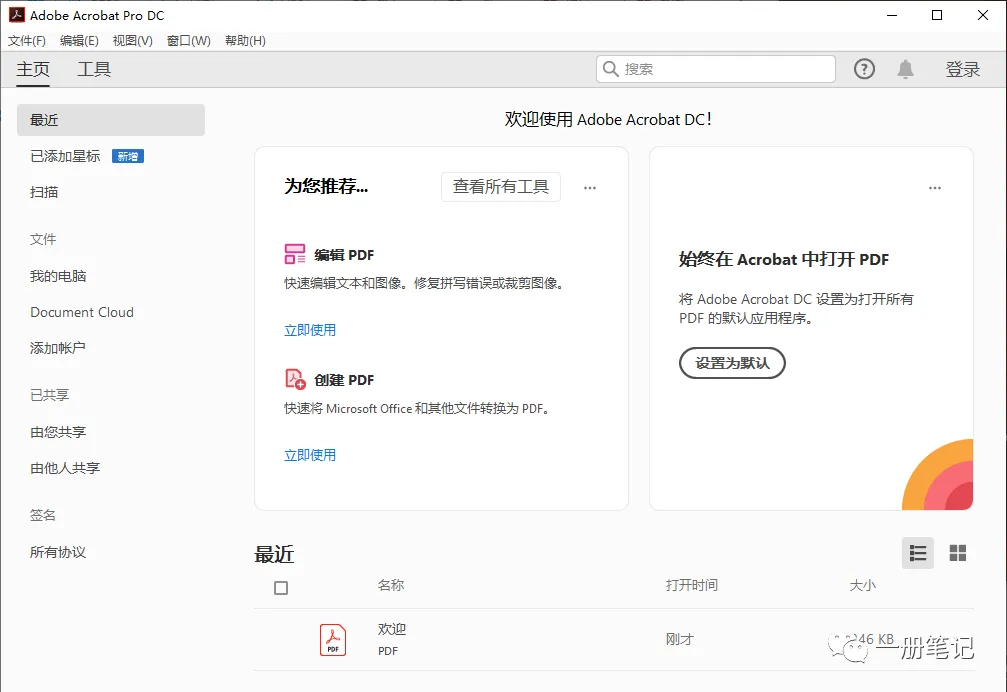The height and width of the screenshot is (692, 1007).
Task: Open the help question mark icon
Action: (864, 69)
